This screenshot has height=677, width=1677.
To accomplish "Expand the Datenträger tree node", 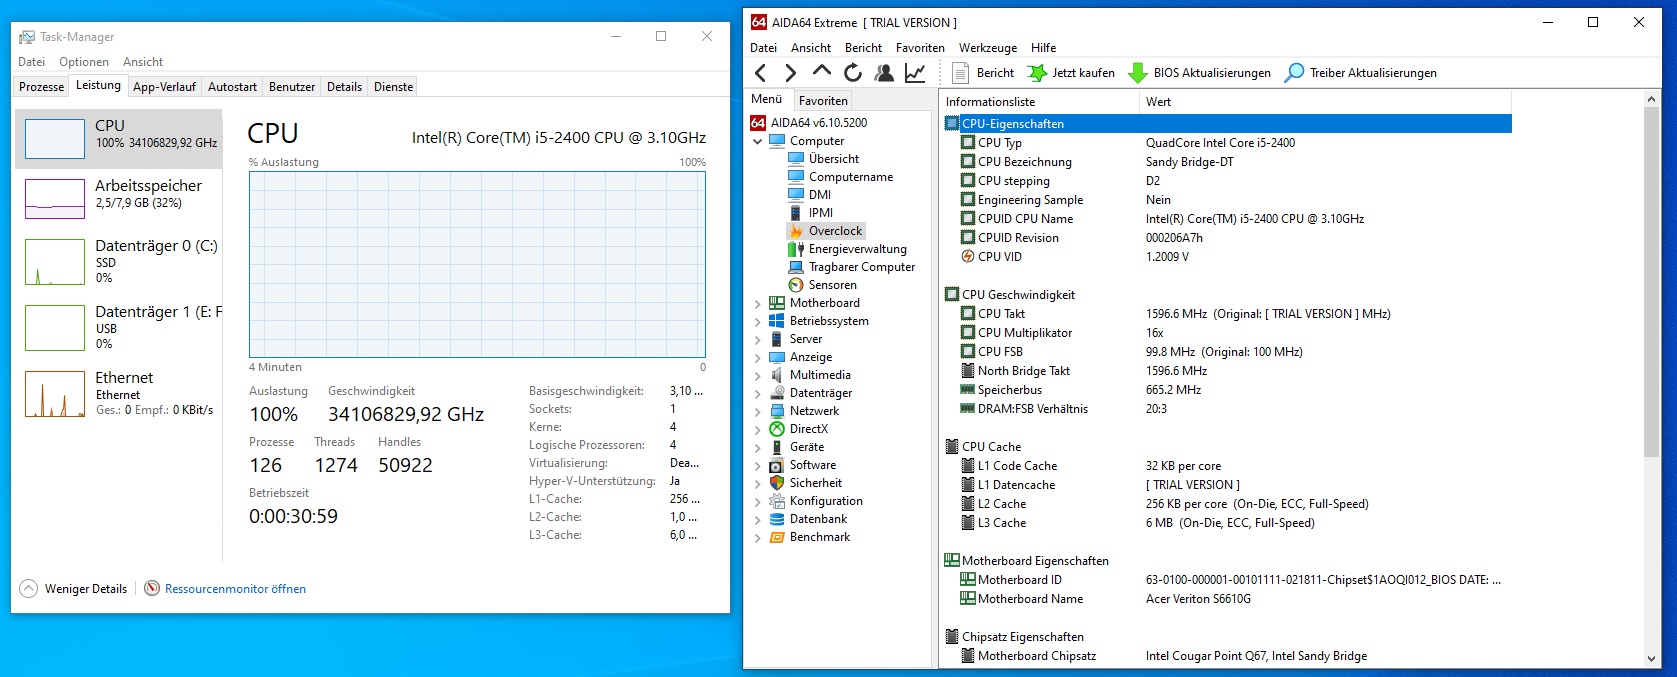I will click(x=758, y=393).
